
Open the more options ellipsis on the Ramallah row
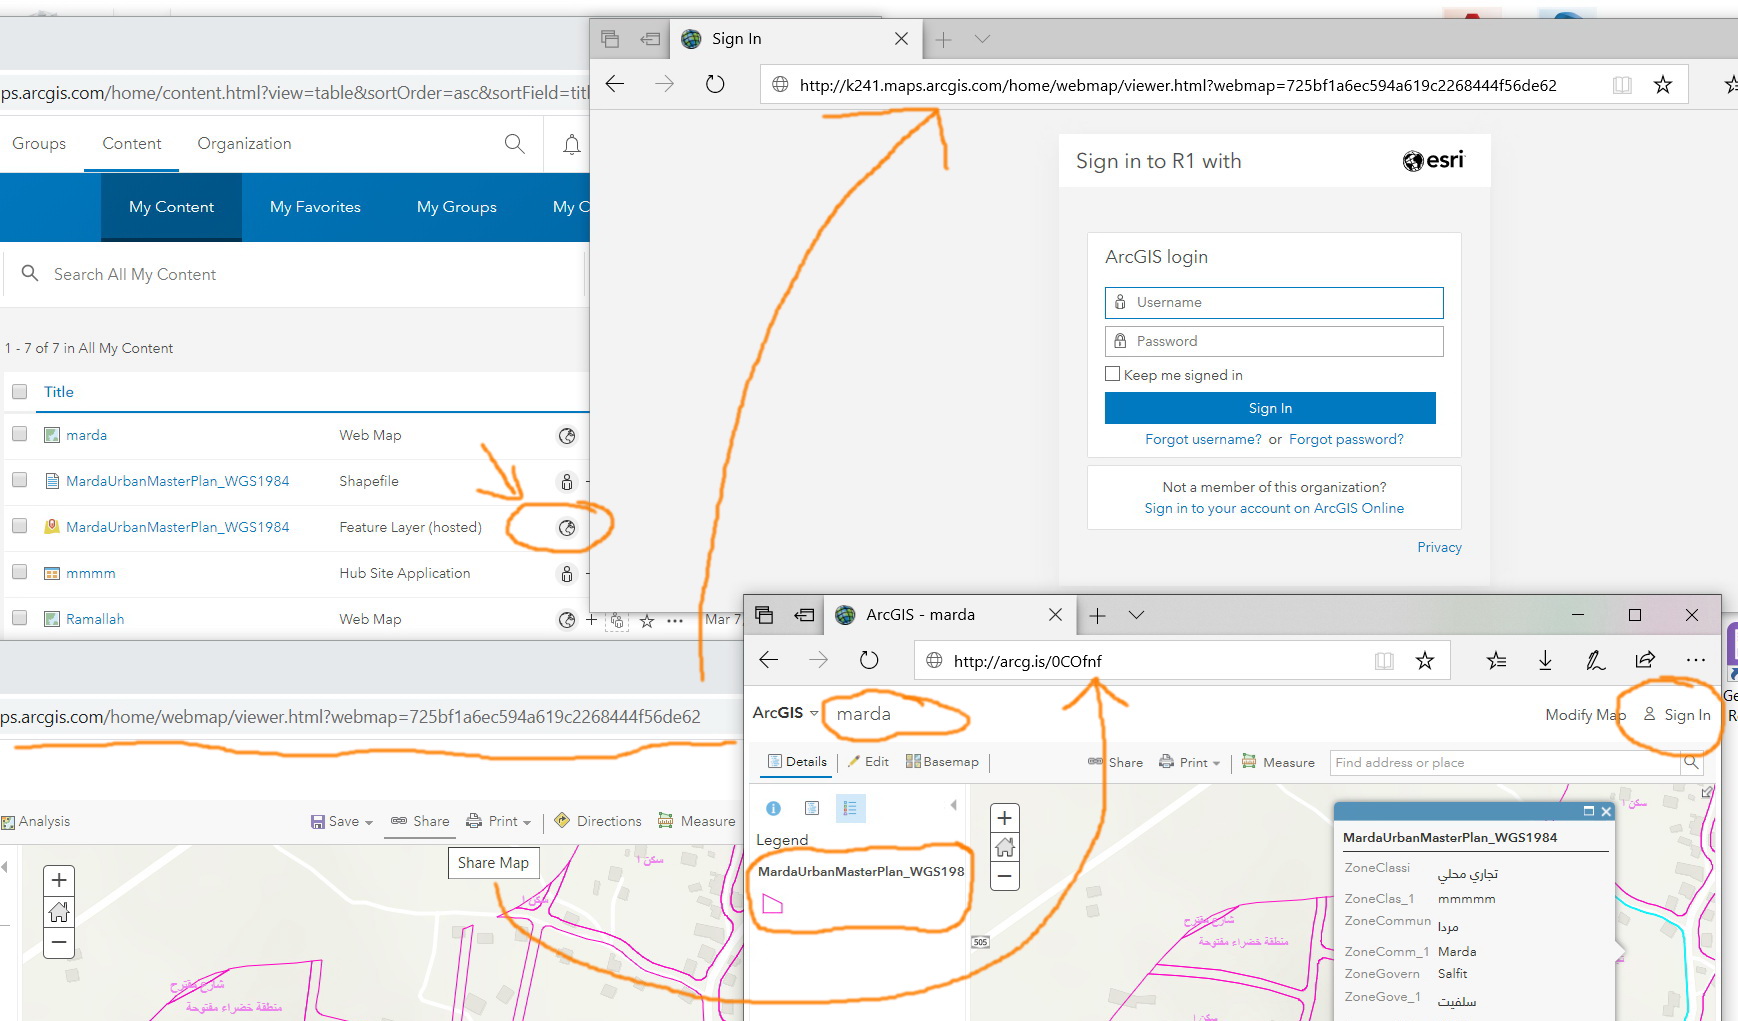(675, 621)
